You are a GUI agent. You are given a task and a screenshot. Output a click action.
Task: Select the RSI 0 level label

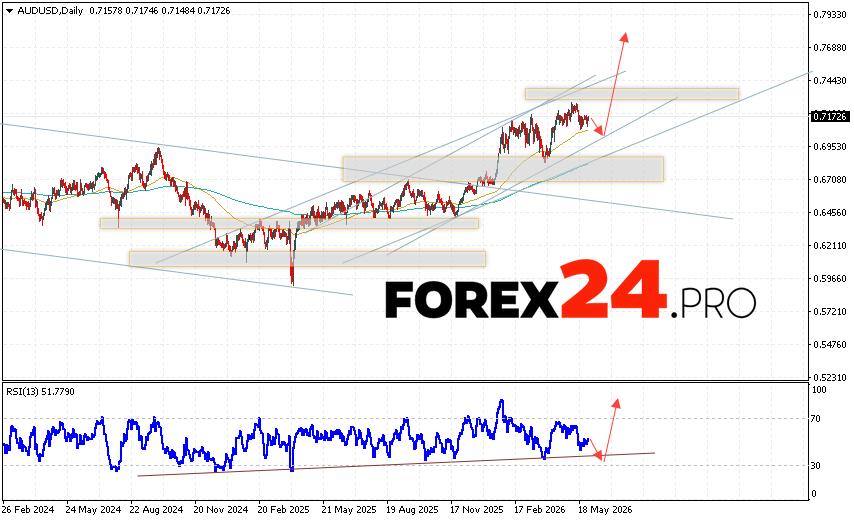[814, 494]
